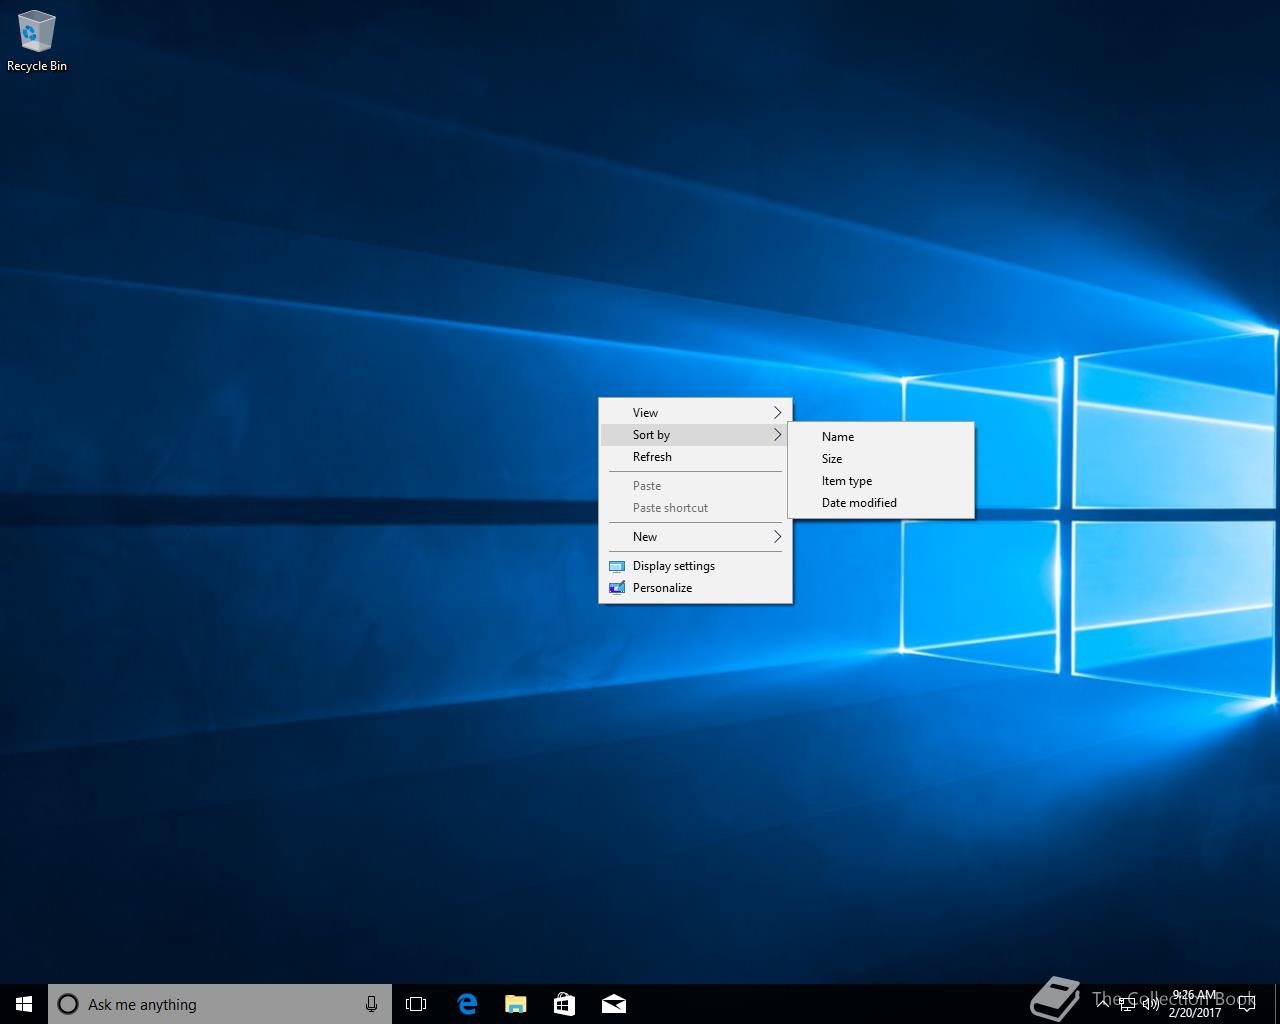Open Task View from the taskbar
Screen dimensions: 1280x1024
click(416, 1004)
